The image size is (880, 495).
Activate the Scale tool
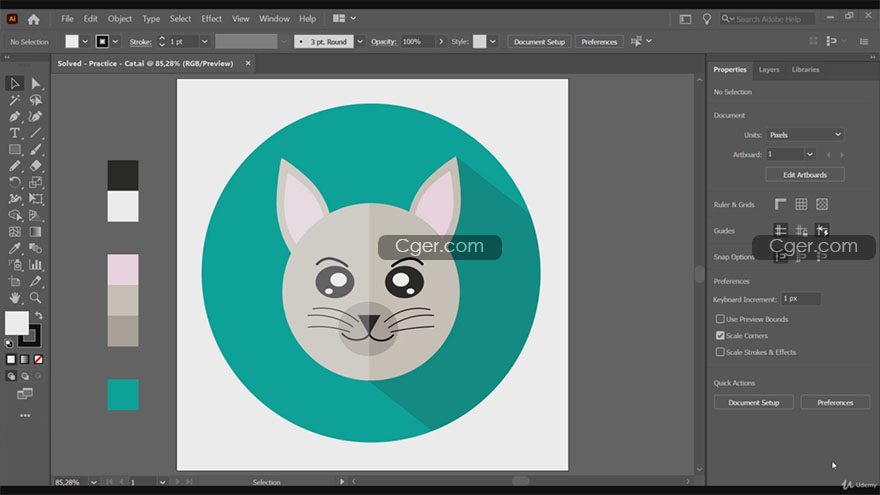point(36,182)
